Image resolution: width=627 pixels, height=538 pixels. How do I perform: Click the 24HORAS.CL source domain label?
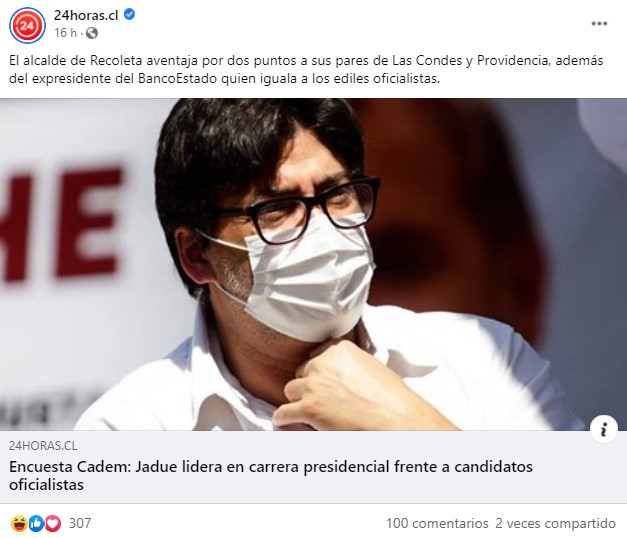tap(43, 446)
